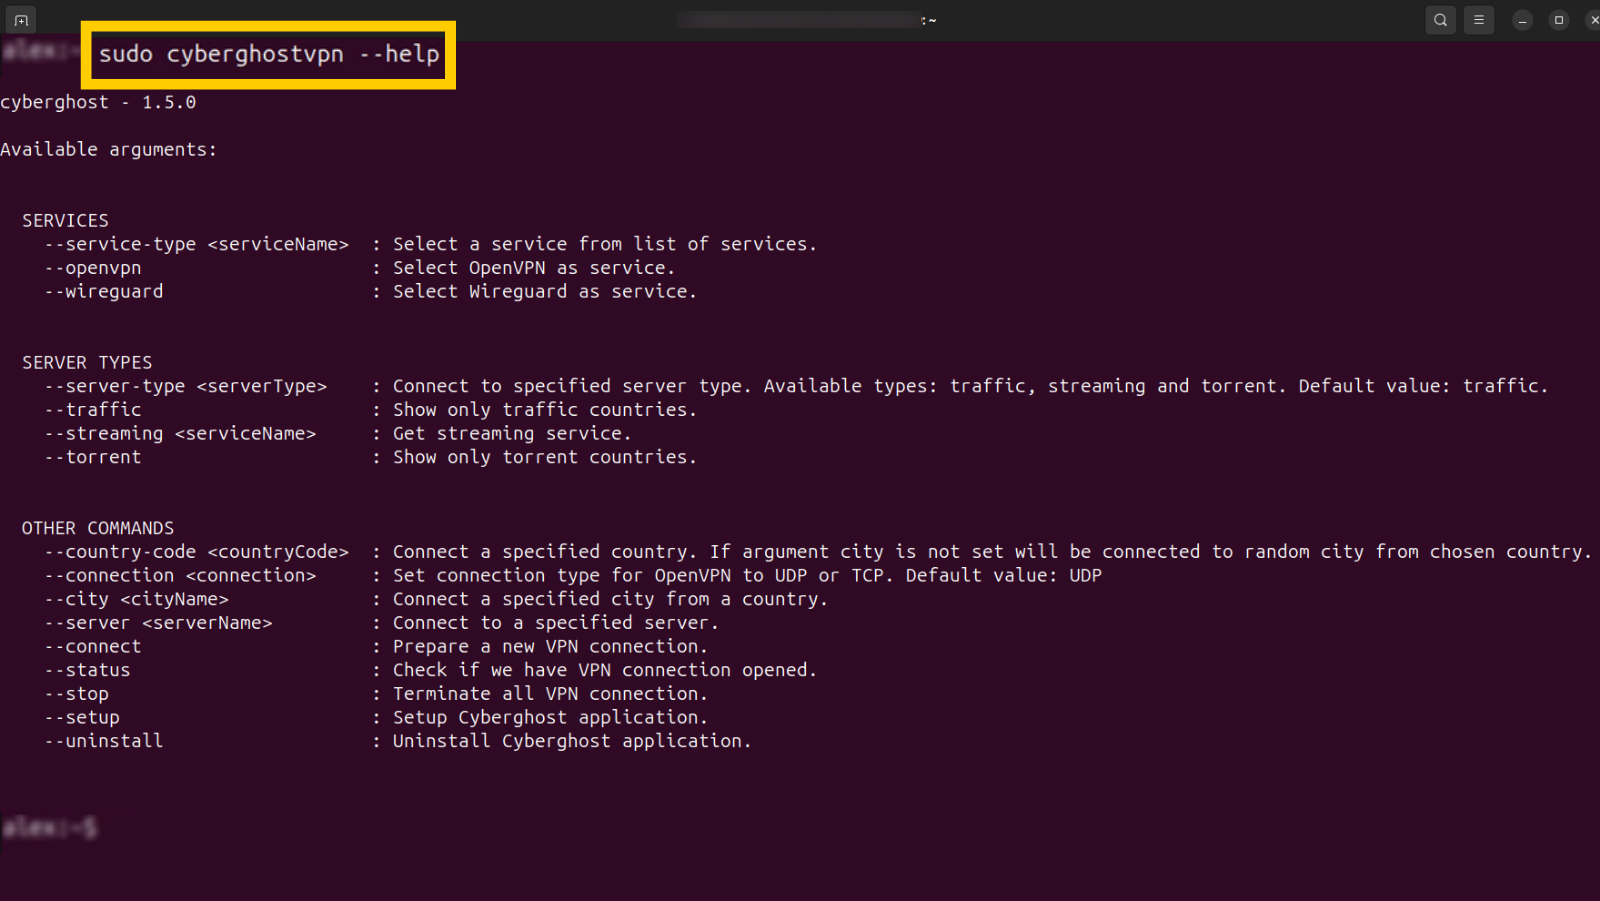Screen dimensions: 1600x901
Task: Click the 'Available arguments:' line
Action: (108, 149)
